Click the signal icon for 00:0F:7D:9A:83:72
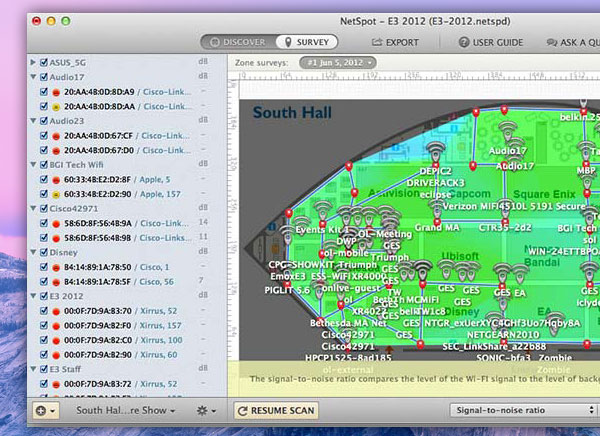The image size is (600, 436). 56,384
